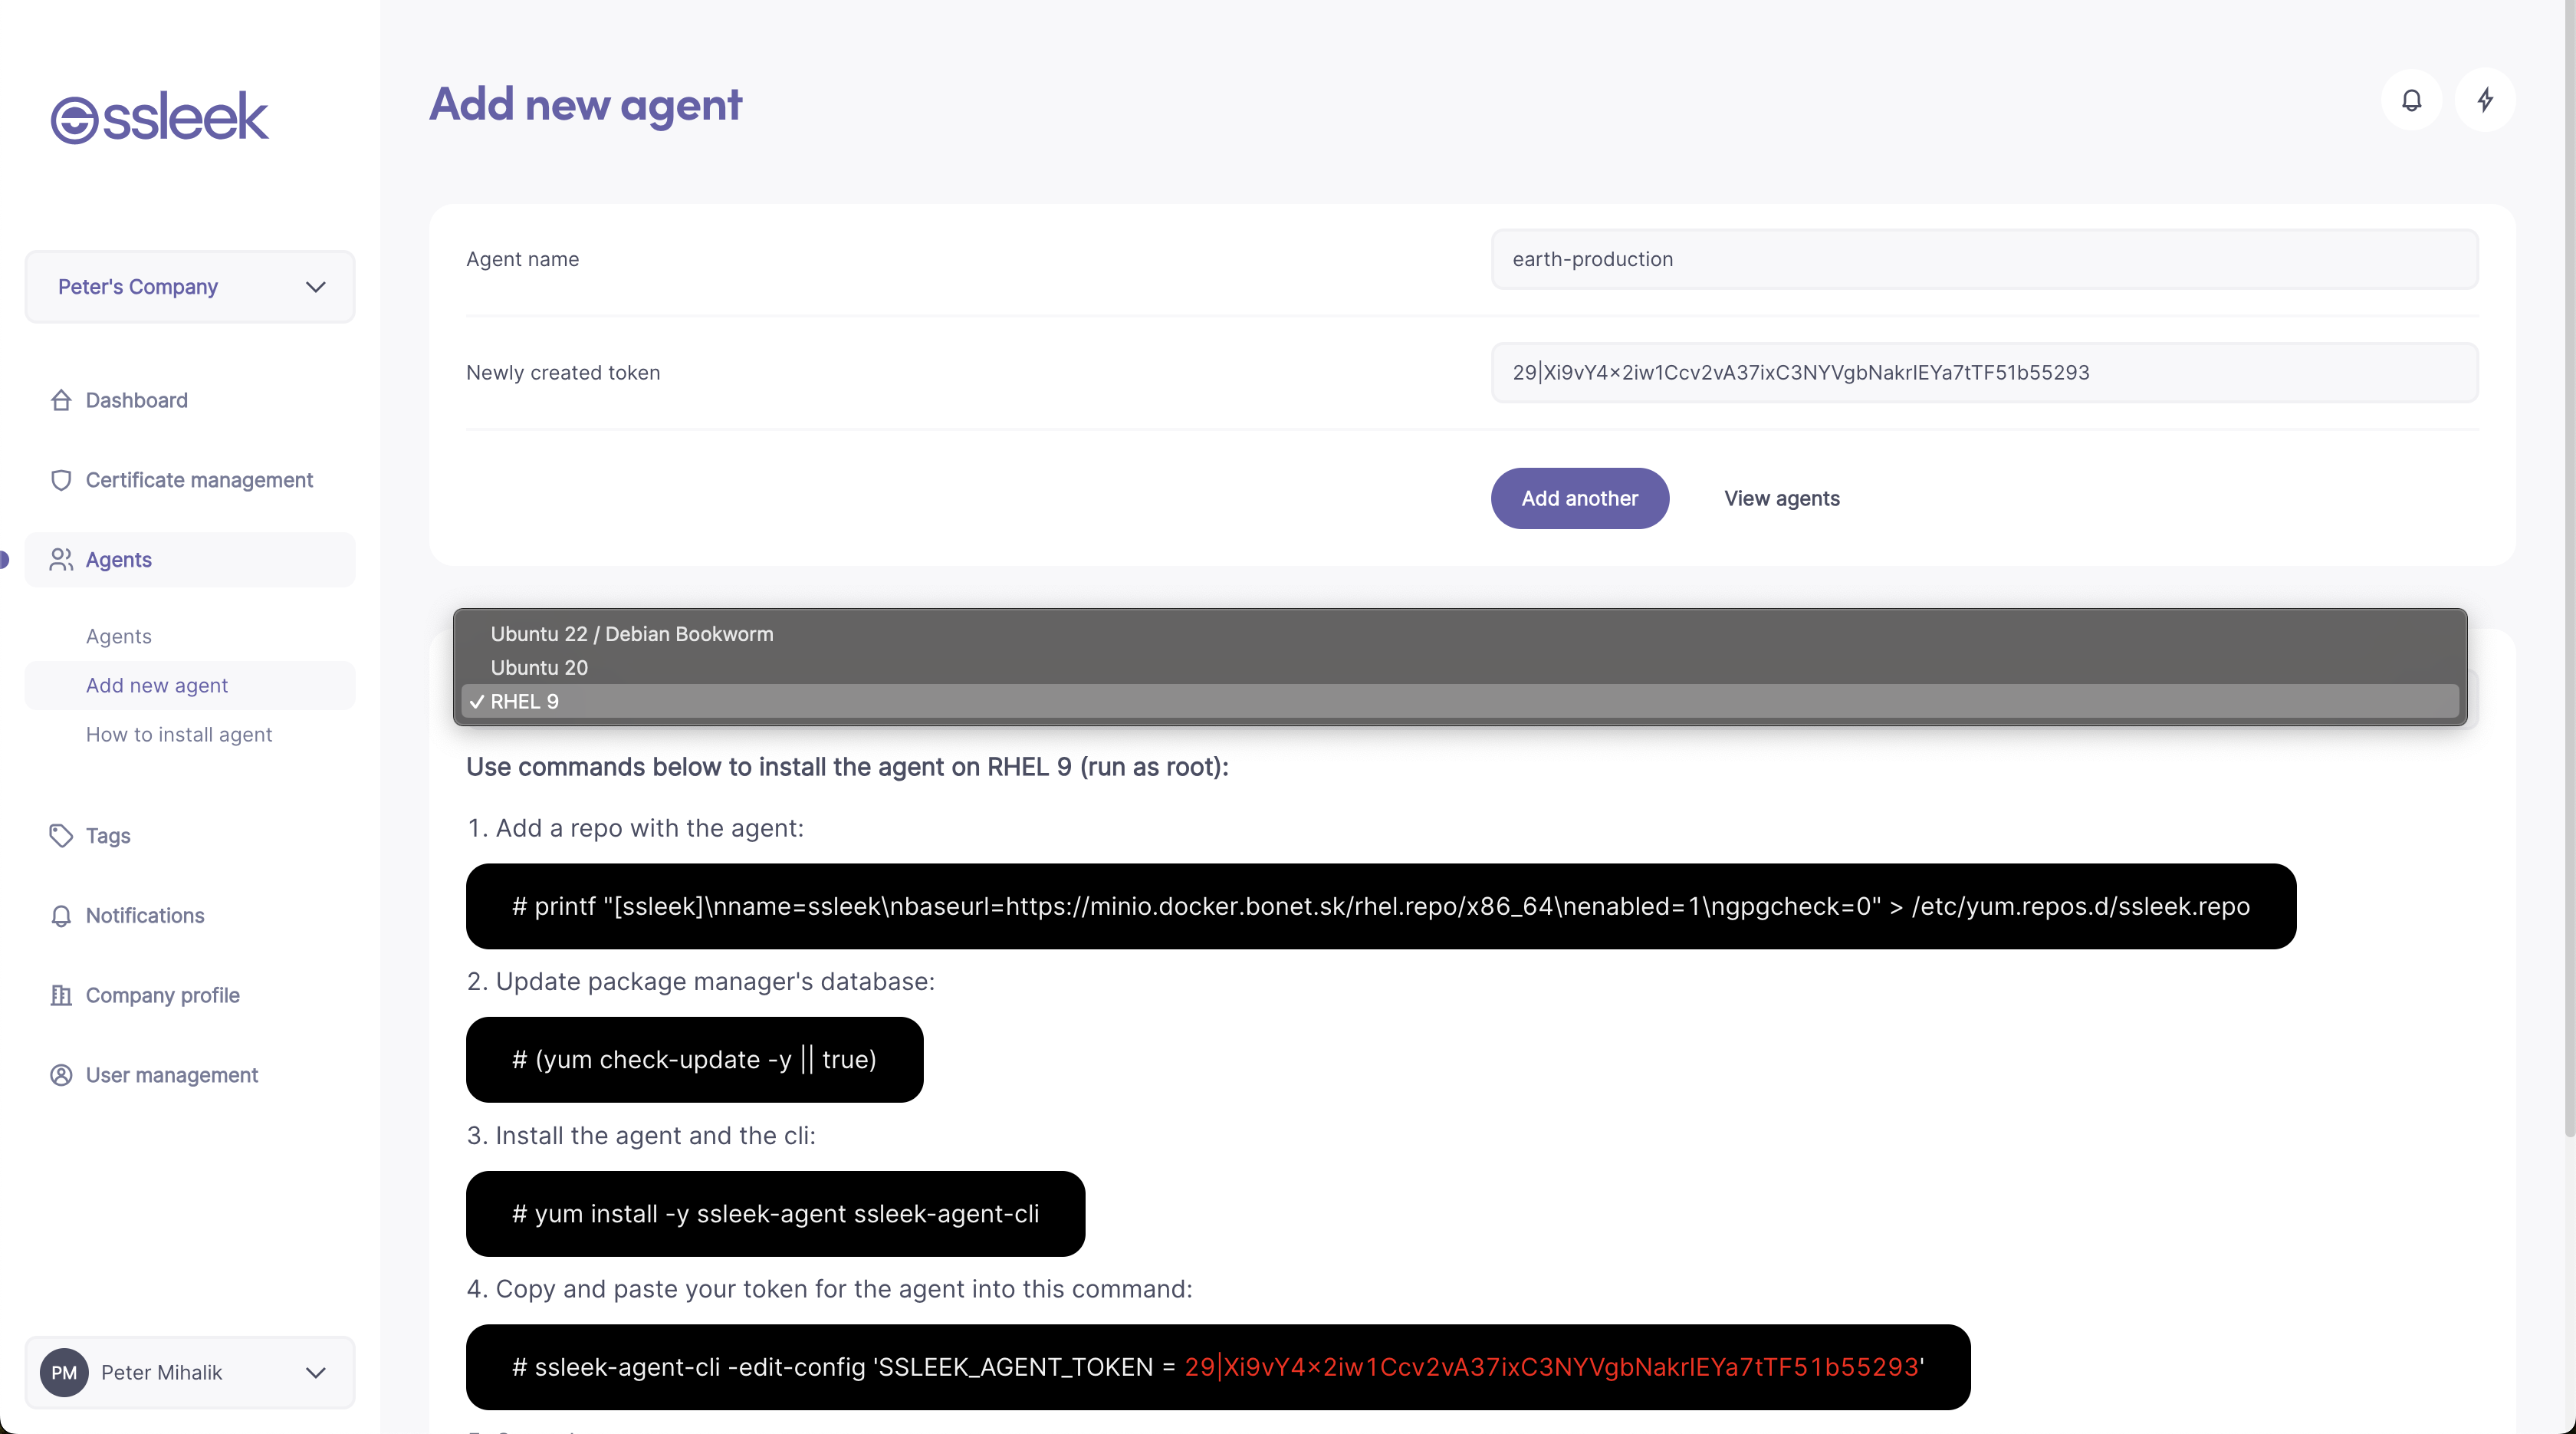Click the Notifications bell icon in sidebar
Image resolution: width=2576 pixels, height=1434 pixels.
point(61,916)
